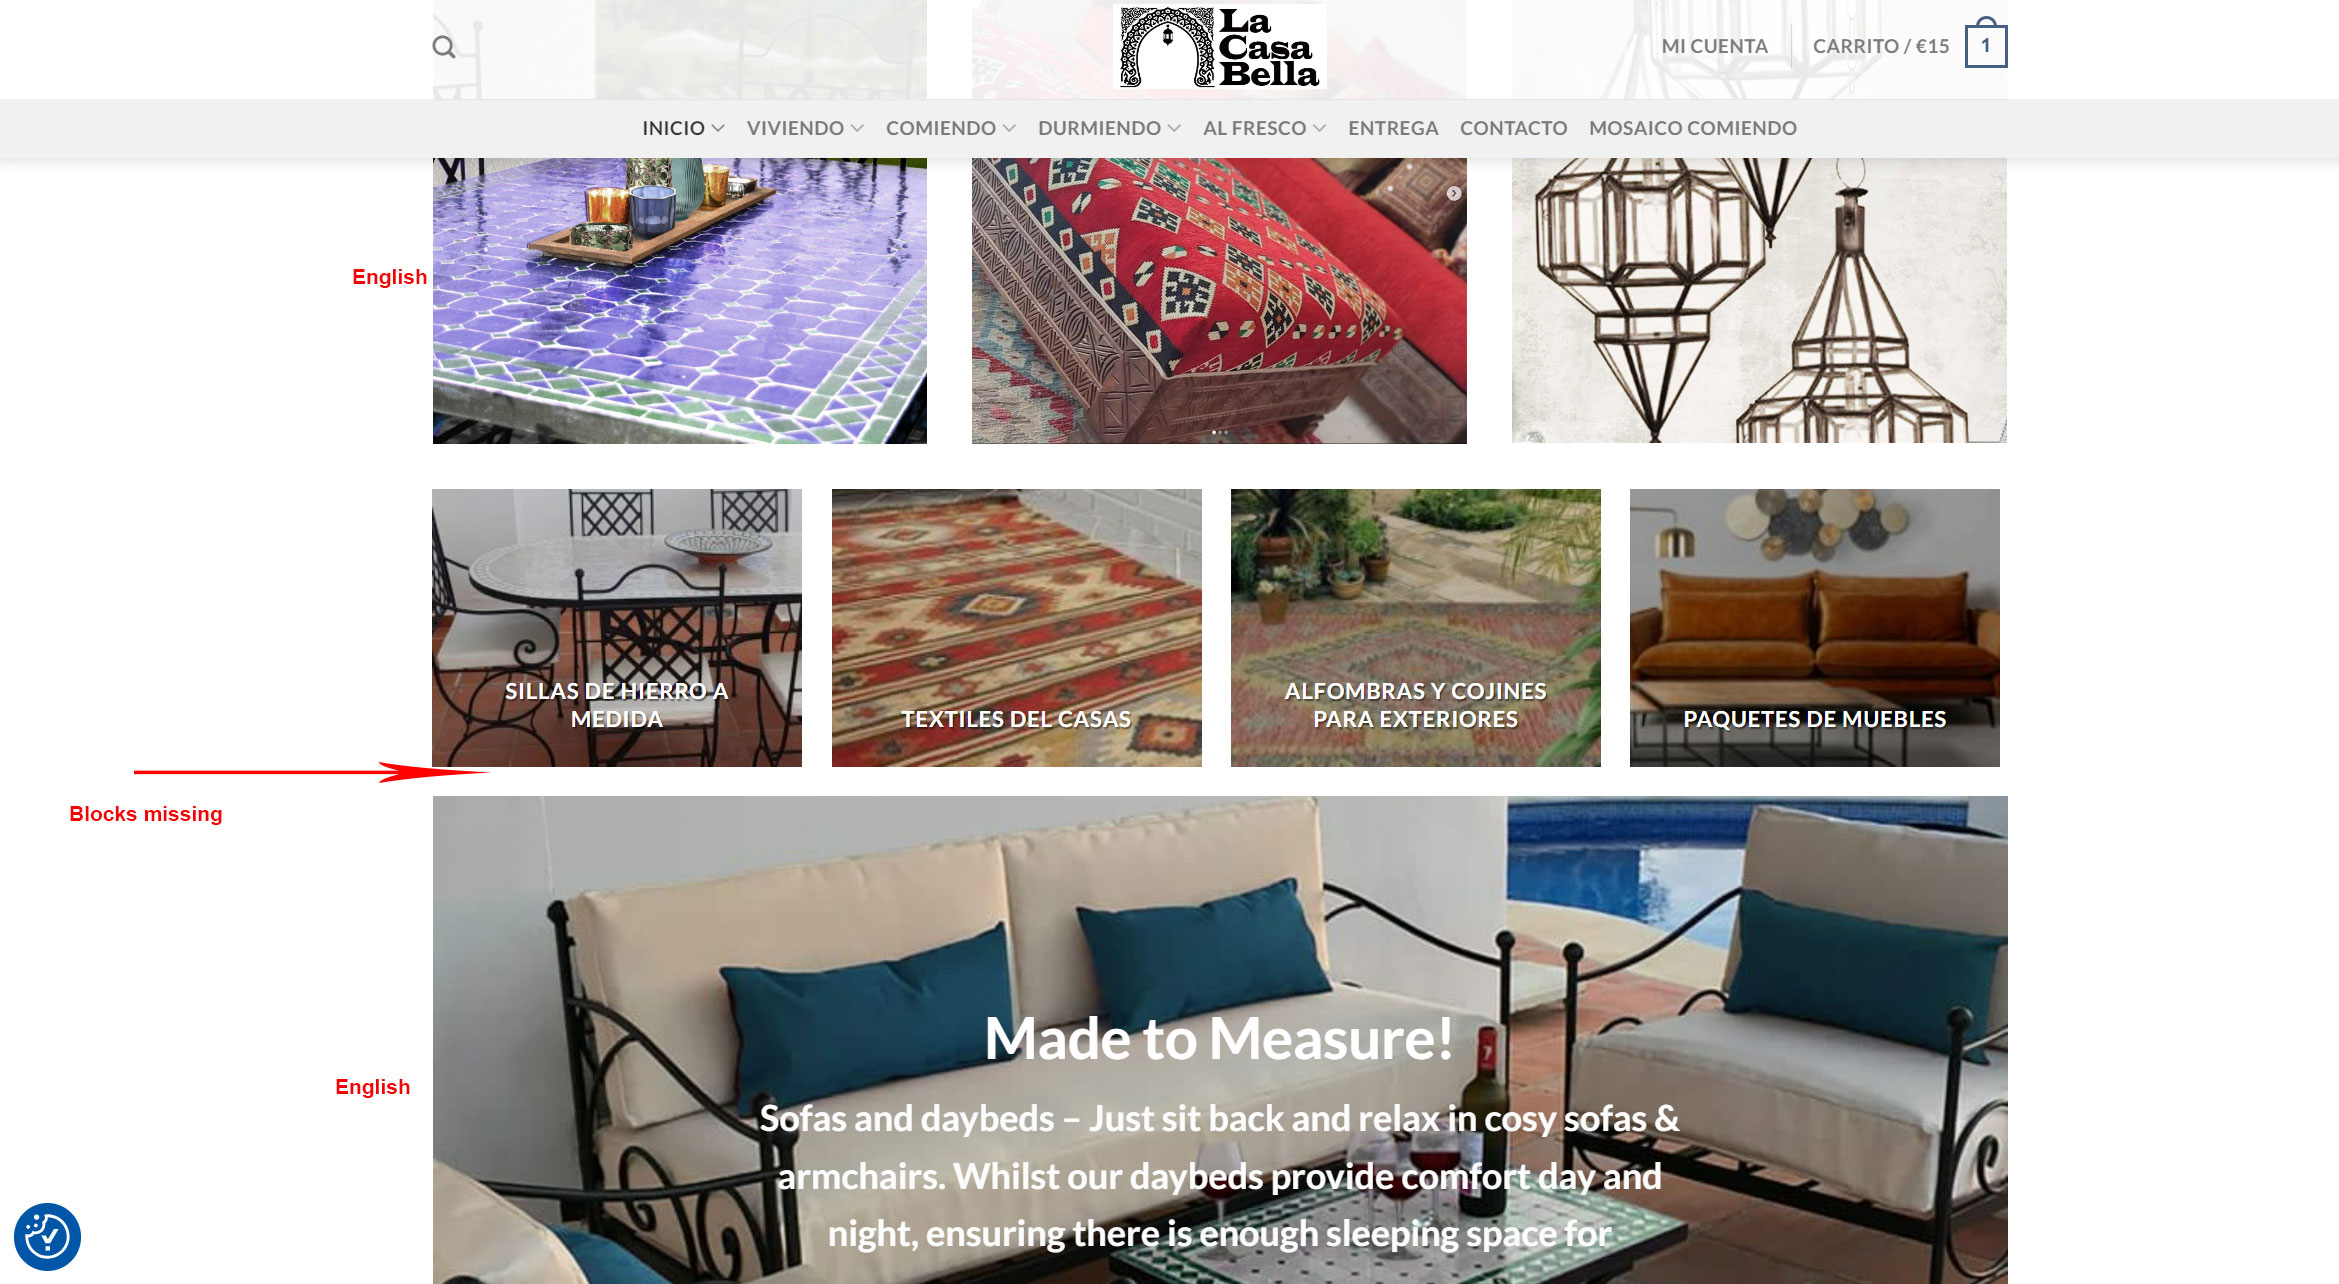2339x1284 pixels.
Task: Open the DURMIENDO dropdown menu
Action: click(x=1109, y=128)
